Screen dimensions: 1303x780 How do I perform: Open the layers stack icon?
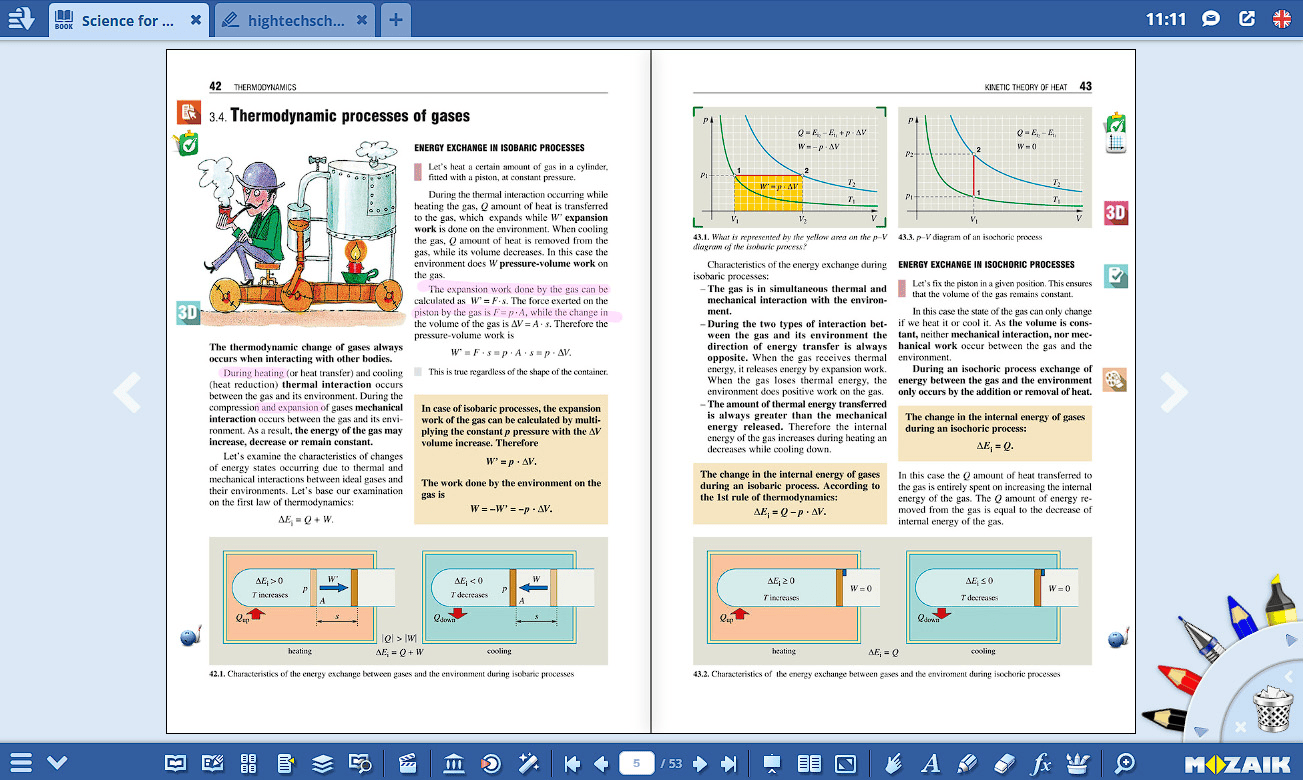(x=322, y=763)
